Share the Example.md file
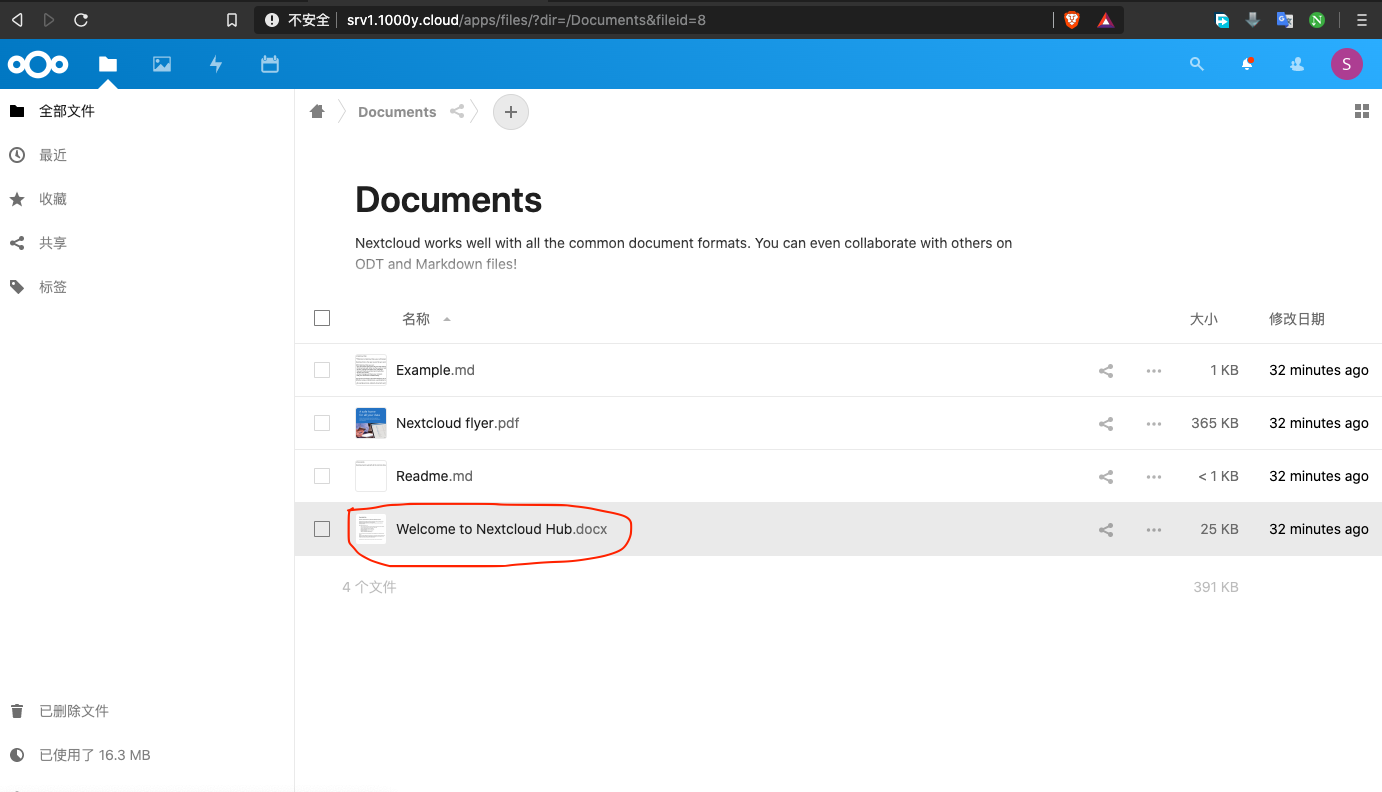 (x=1106, y=370)
